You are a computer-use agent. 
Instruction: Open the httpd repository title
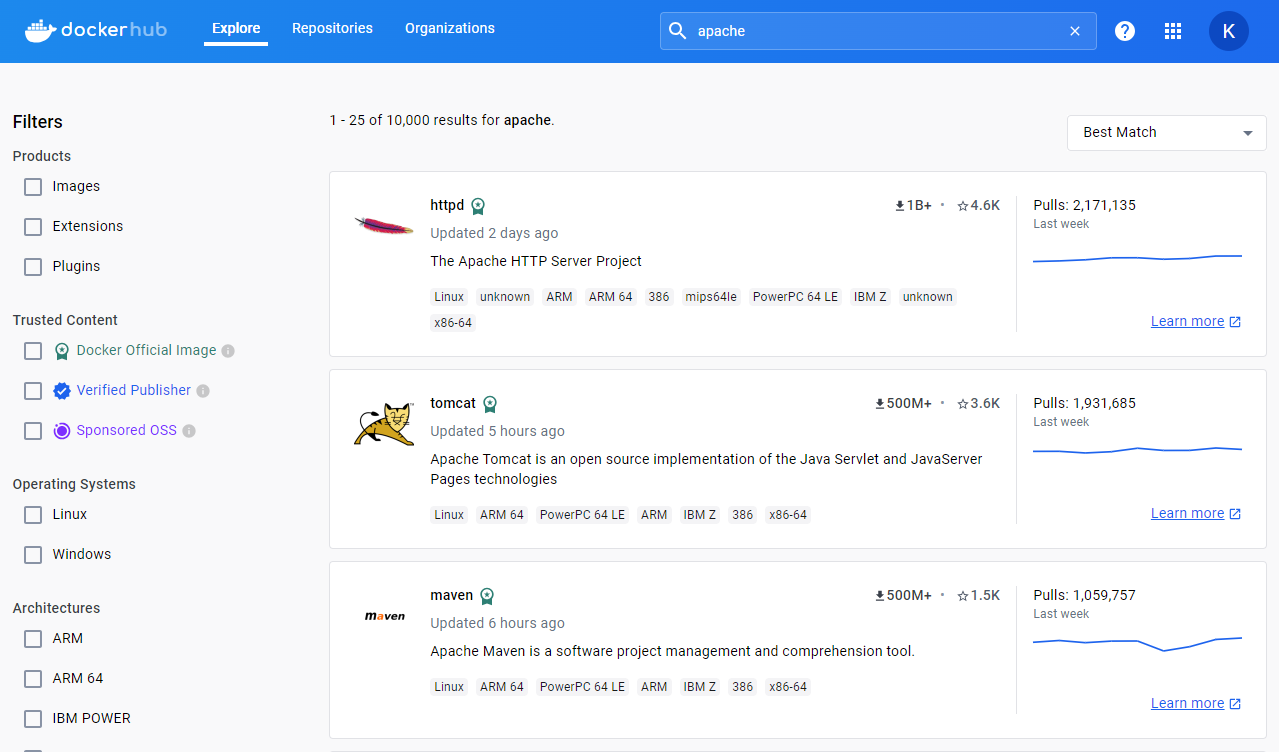pyautogui.click(x=447, y=205)
